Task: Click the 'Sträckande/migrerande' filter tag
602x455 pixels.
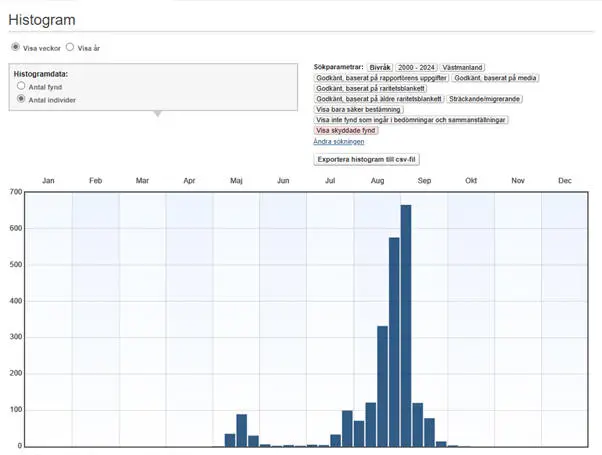Action: (x=484, y=99)
